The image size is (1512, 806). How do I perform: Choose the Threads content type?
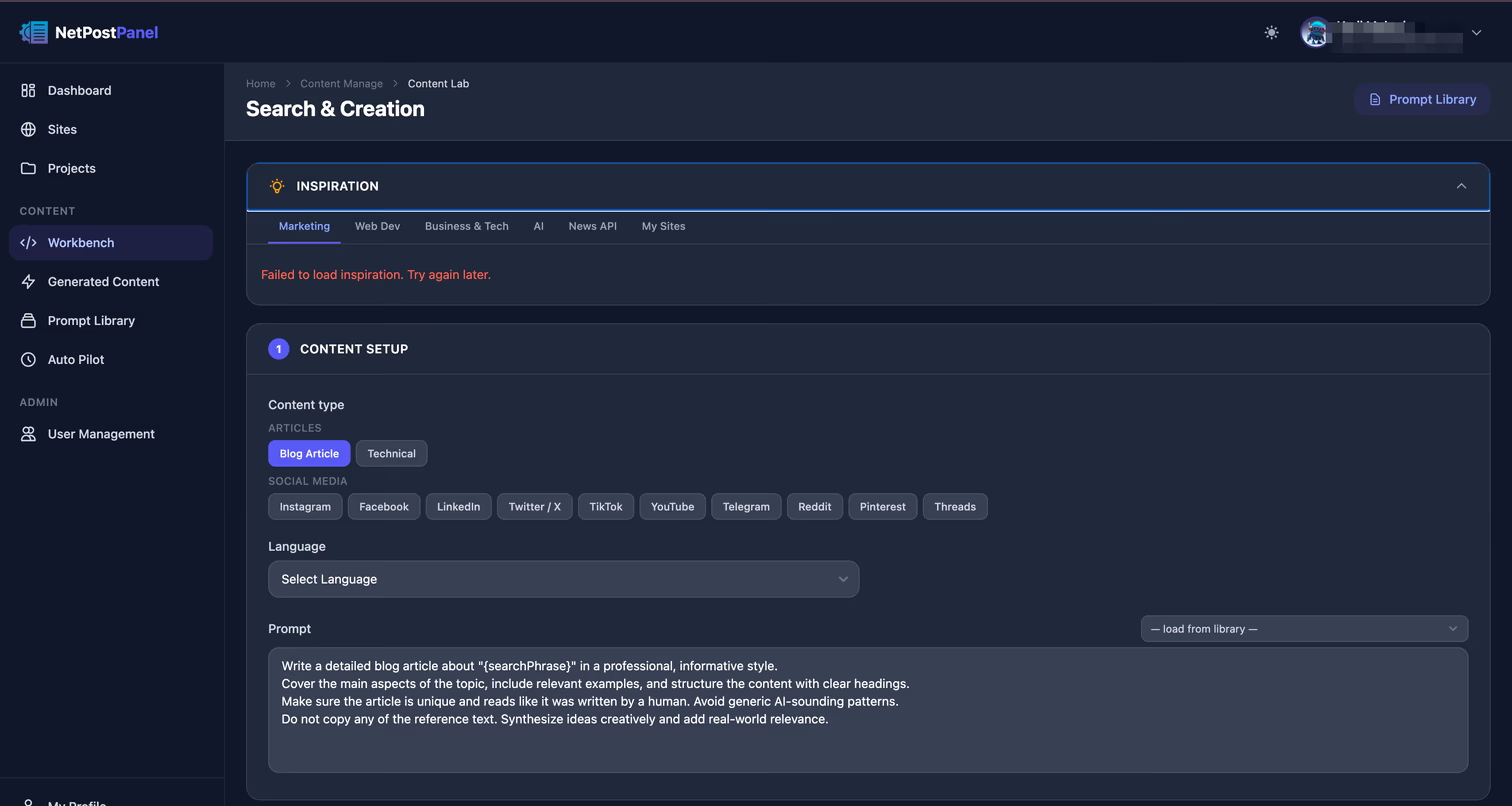955,507
